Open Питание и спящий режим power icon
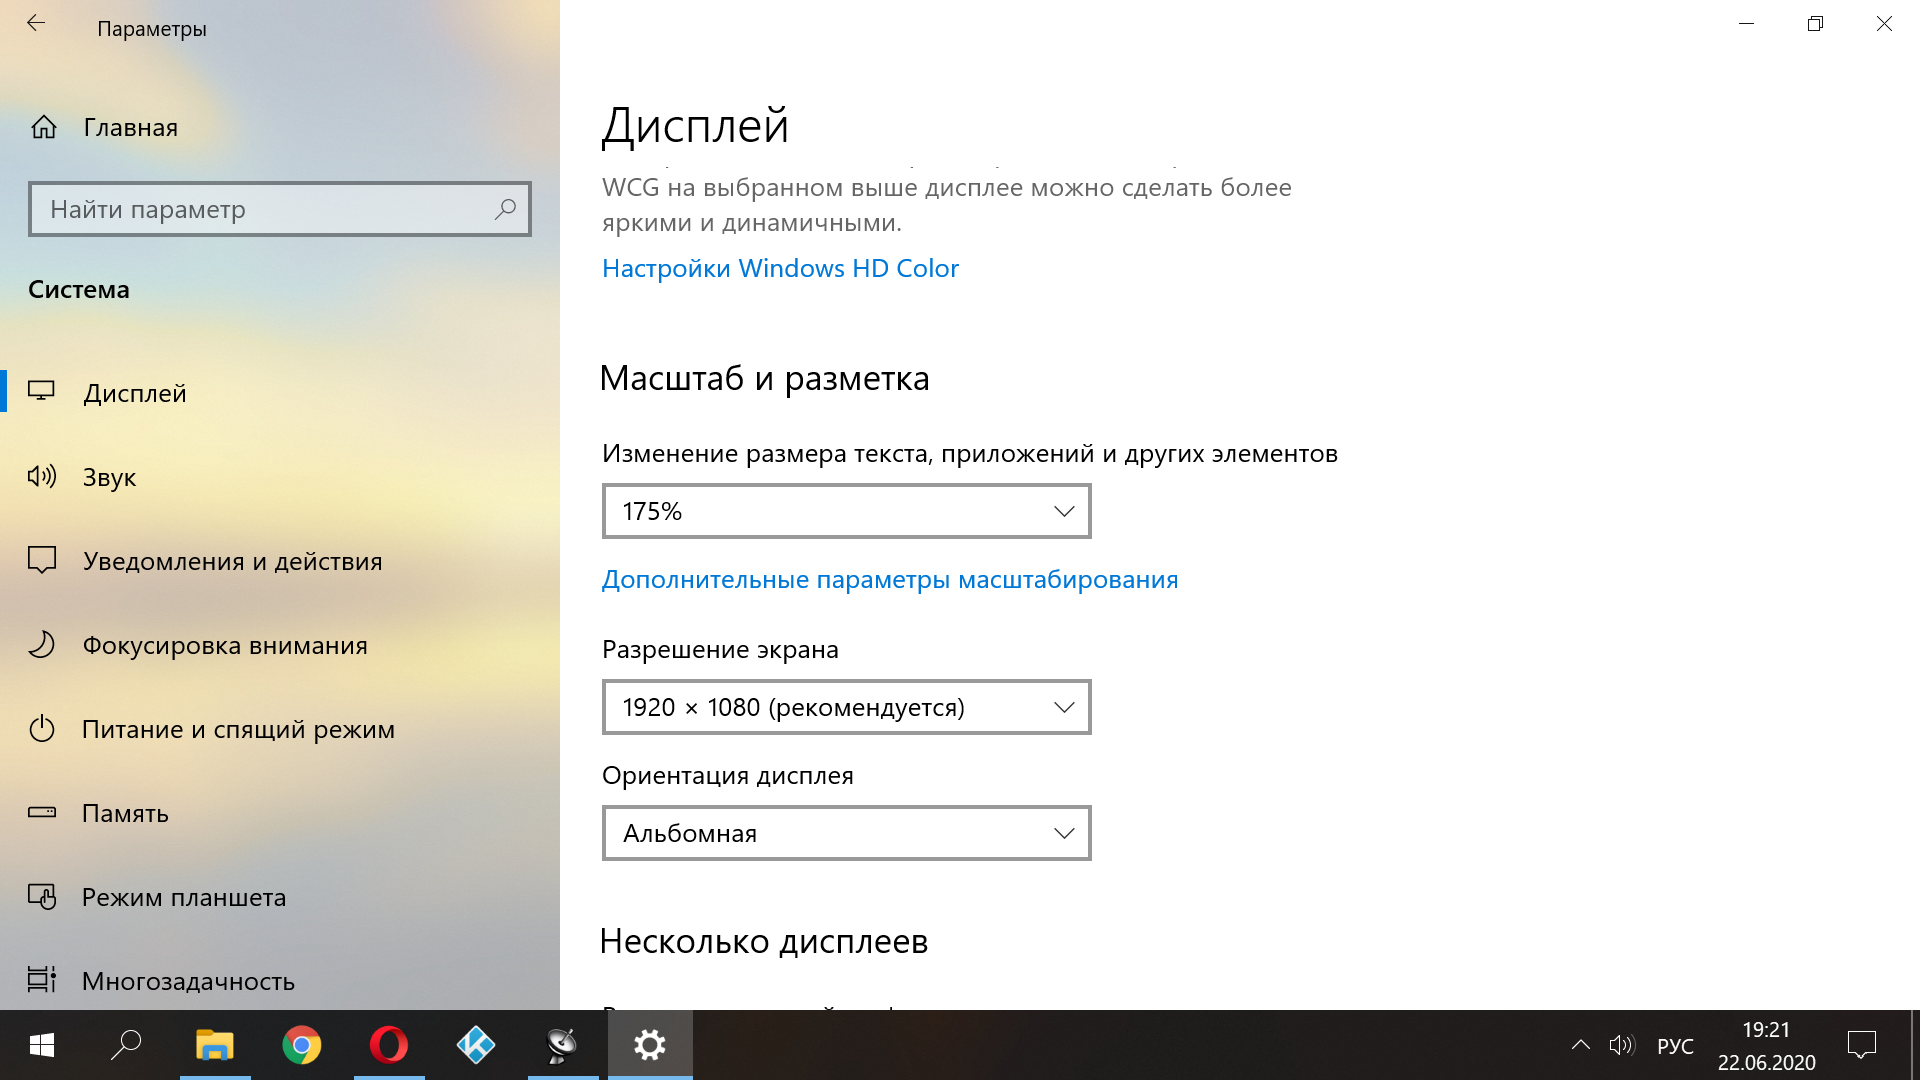This screenshot has height=1080, width=1920. pyautogui.click(x=42, y=729)
